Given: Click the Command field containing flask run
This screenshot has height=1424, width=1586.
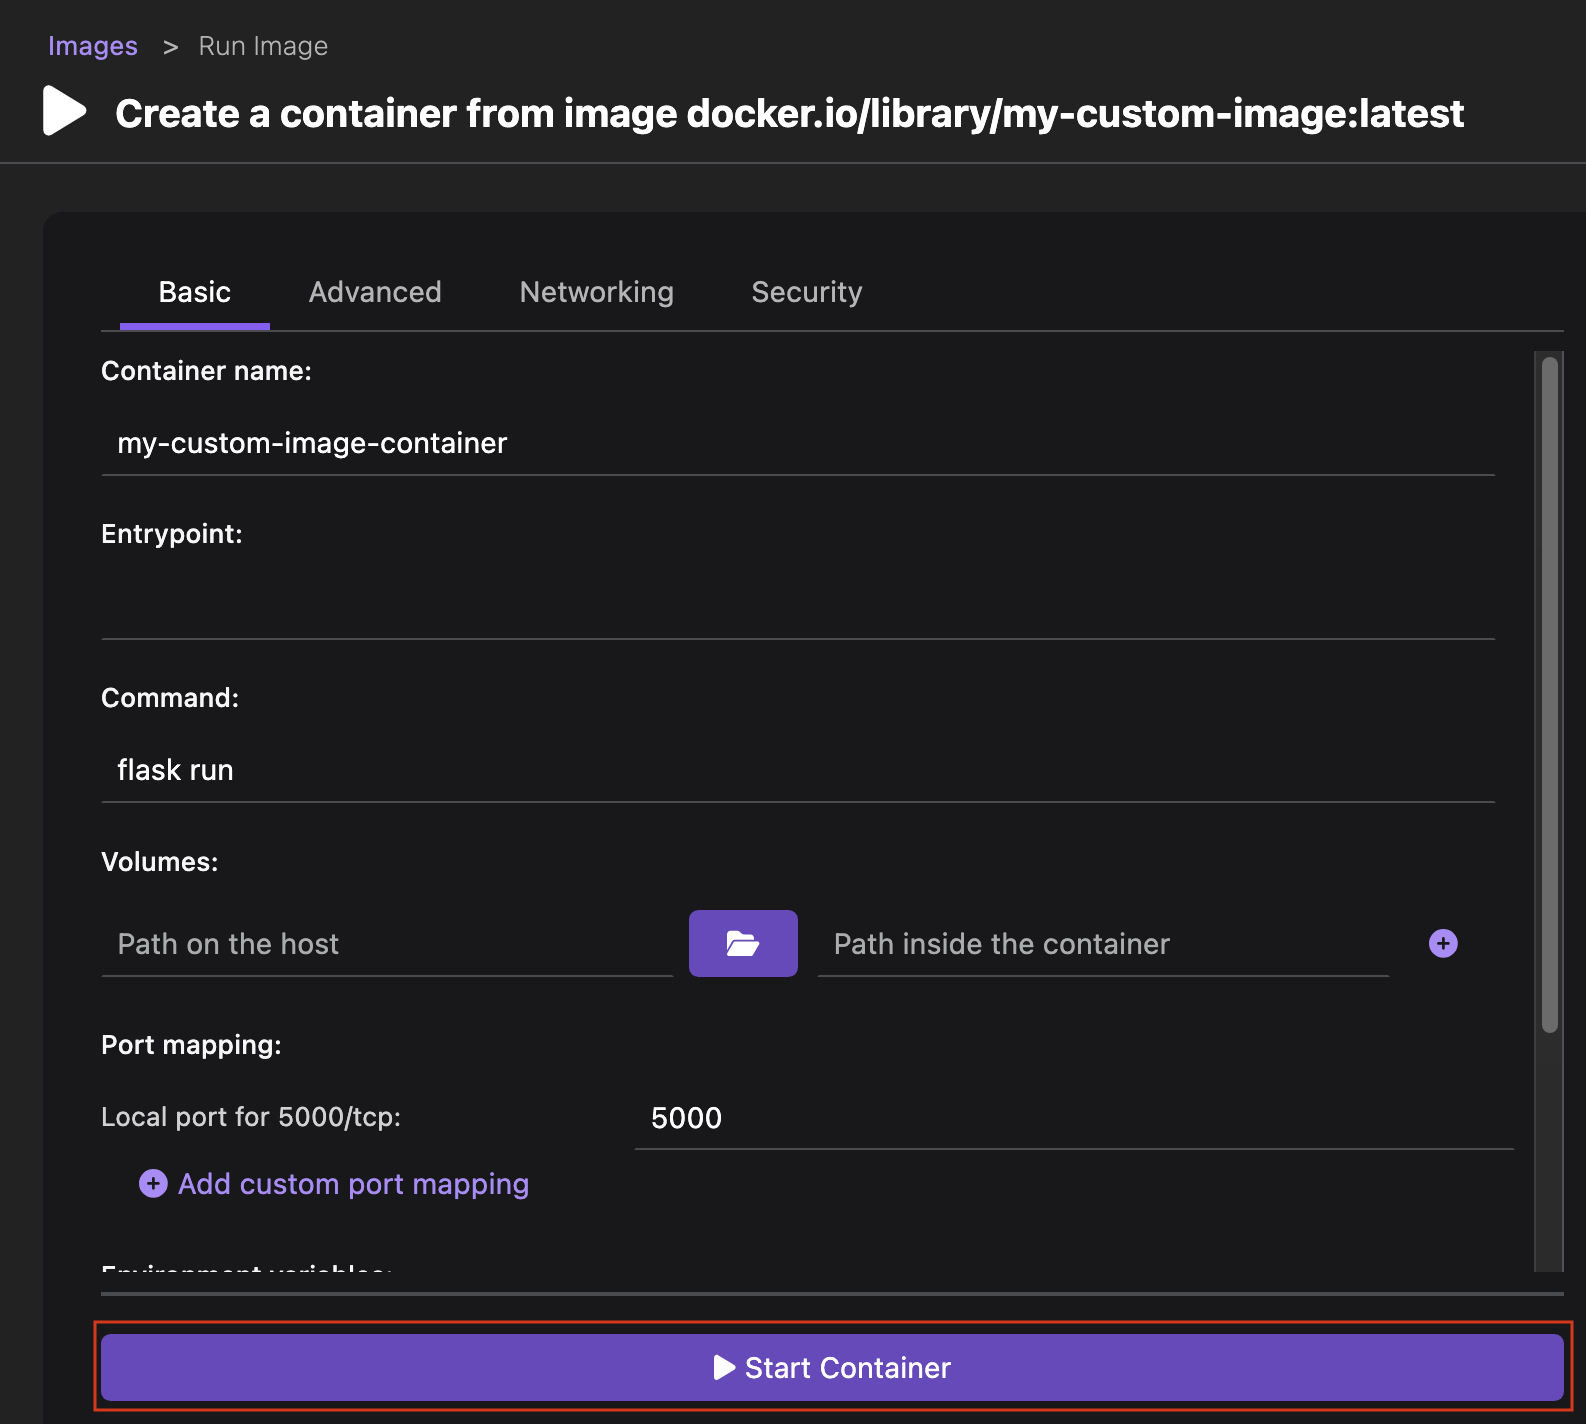Looking at the screenshot, I should click(797, 770).
